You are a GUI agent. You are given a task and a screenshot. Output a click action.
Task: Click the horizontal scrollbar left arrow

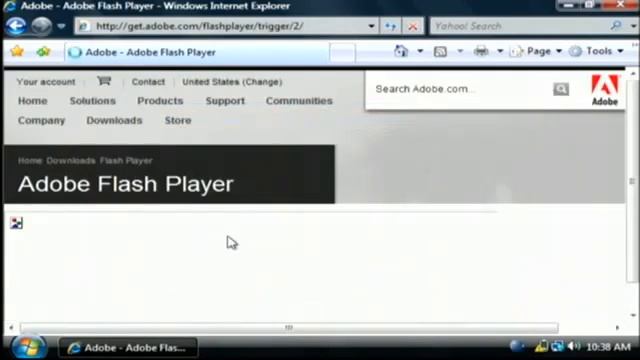(11, 327)
